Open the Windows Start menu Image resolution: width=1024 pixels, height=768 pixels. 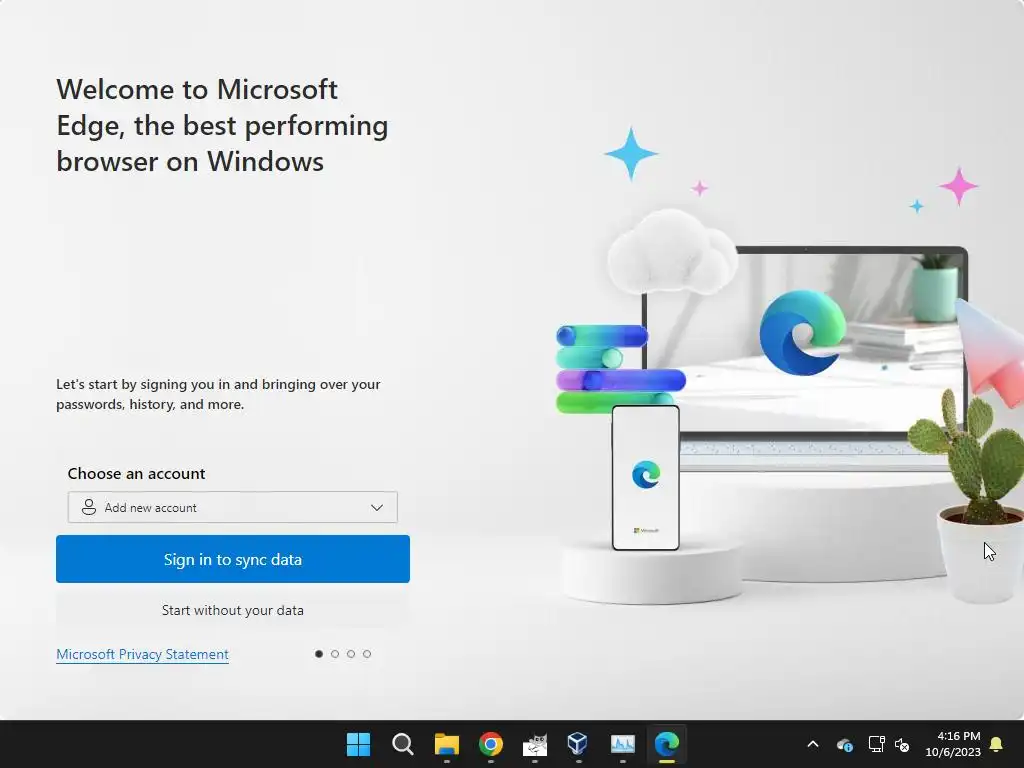pos(359,744)
